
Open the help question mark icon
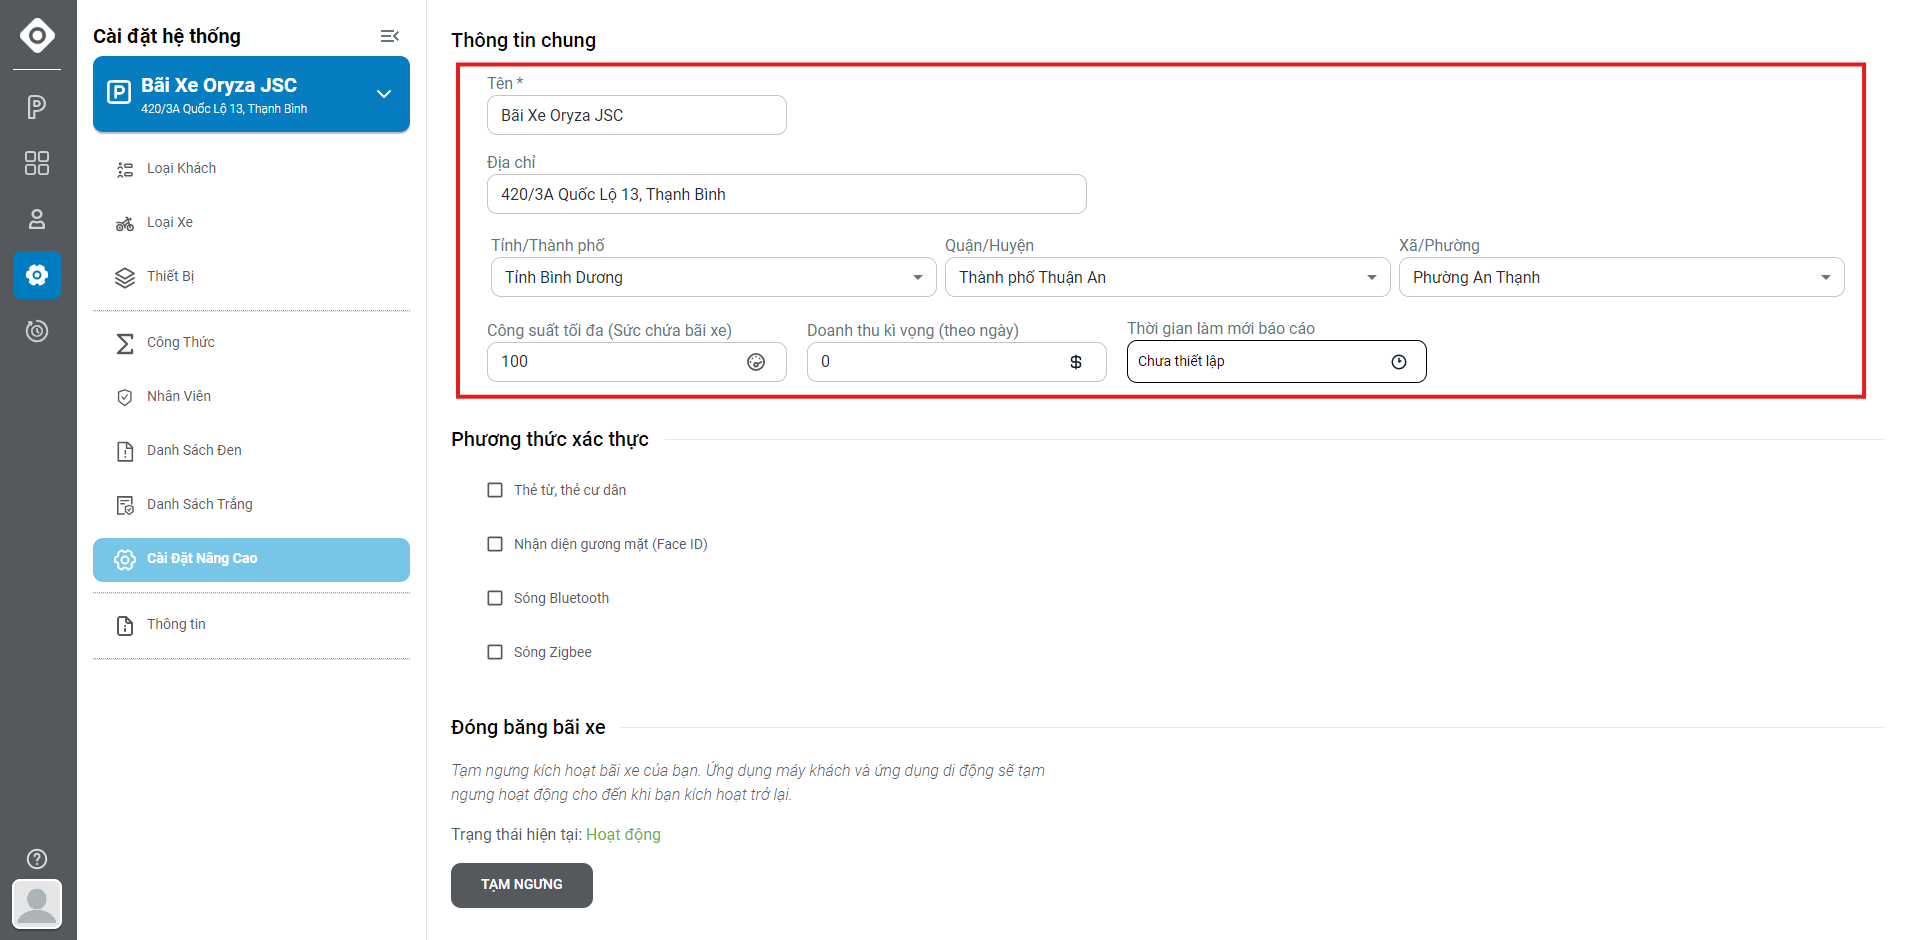pos(37,859)
